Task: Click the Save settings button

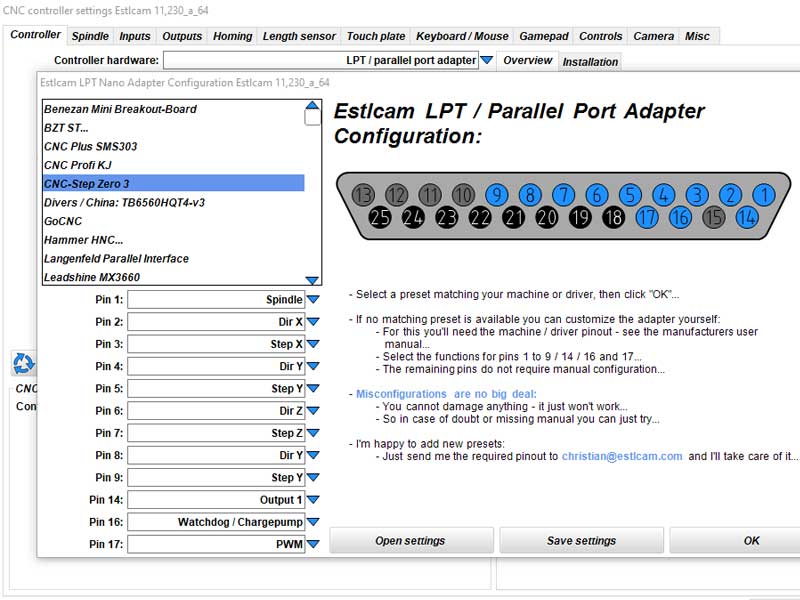Action: click(x=581, y=540)
